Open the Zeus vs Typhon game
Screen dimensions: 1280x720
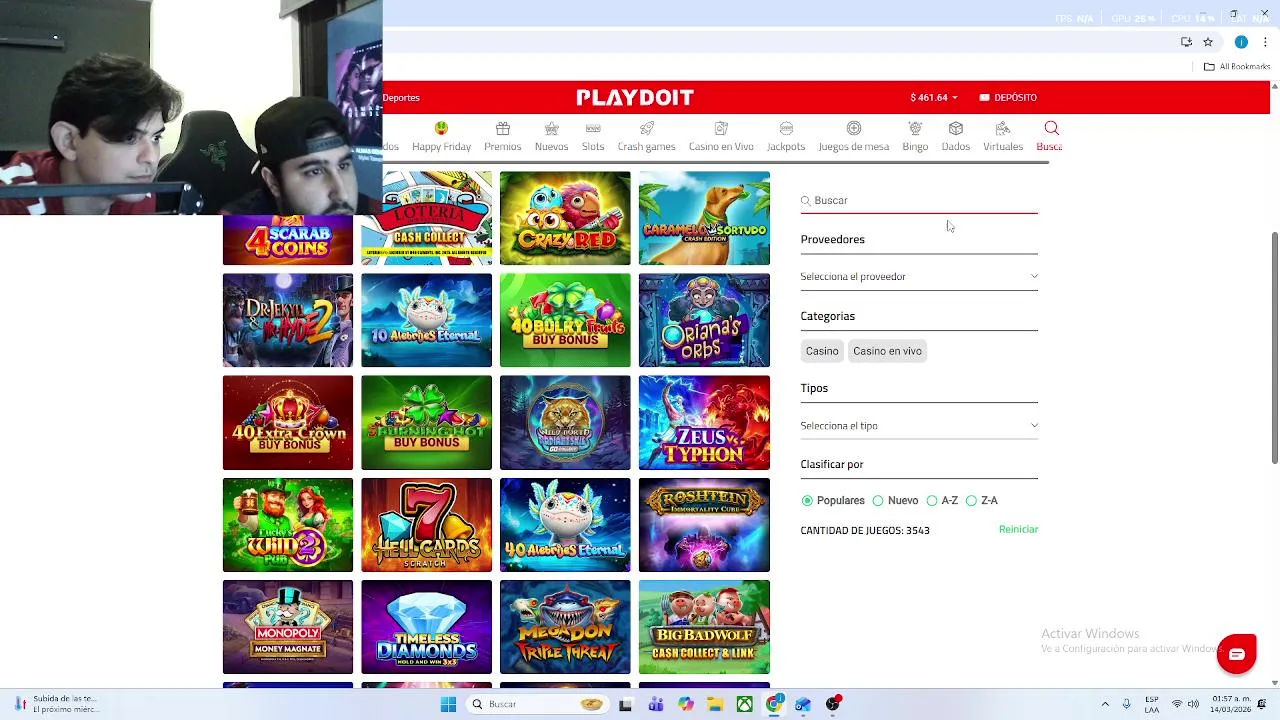(x=704, y=423)
